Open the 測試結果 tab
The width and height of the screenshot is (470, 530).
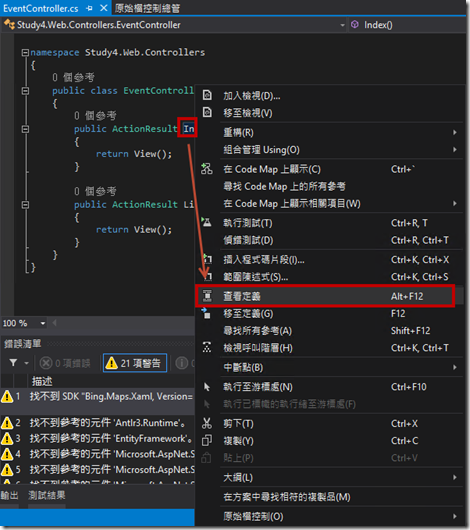pos(47,496)
